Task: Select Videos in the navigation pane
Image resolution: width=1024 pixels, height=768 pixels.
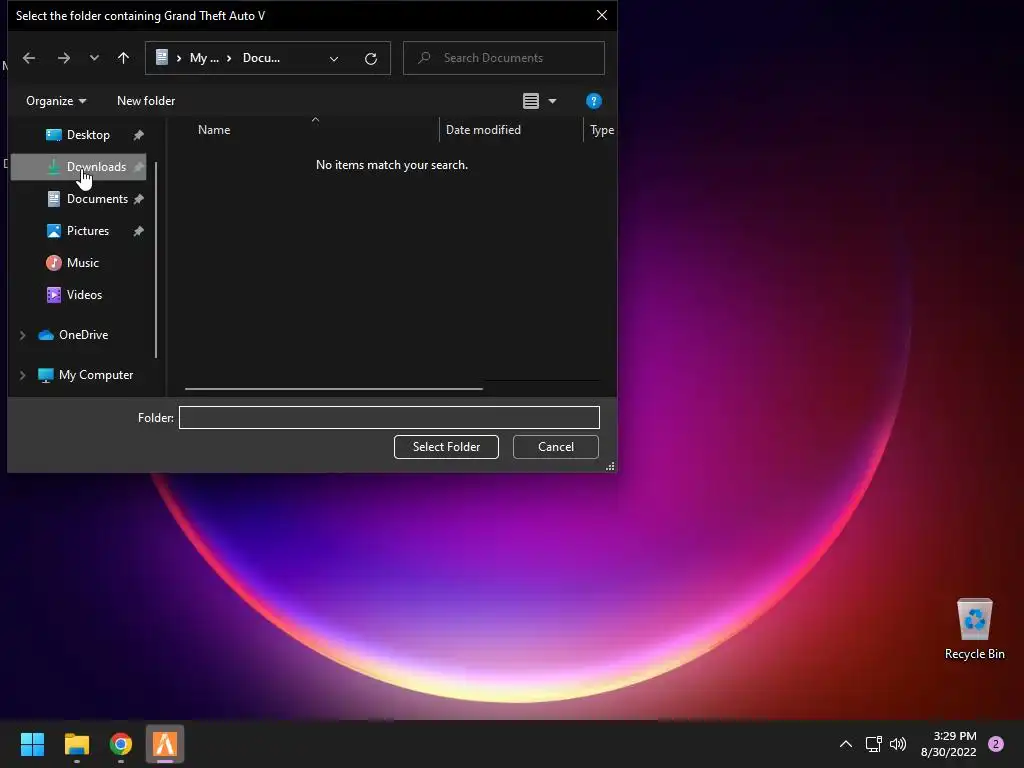Action: (x=79, y=295)
